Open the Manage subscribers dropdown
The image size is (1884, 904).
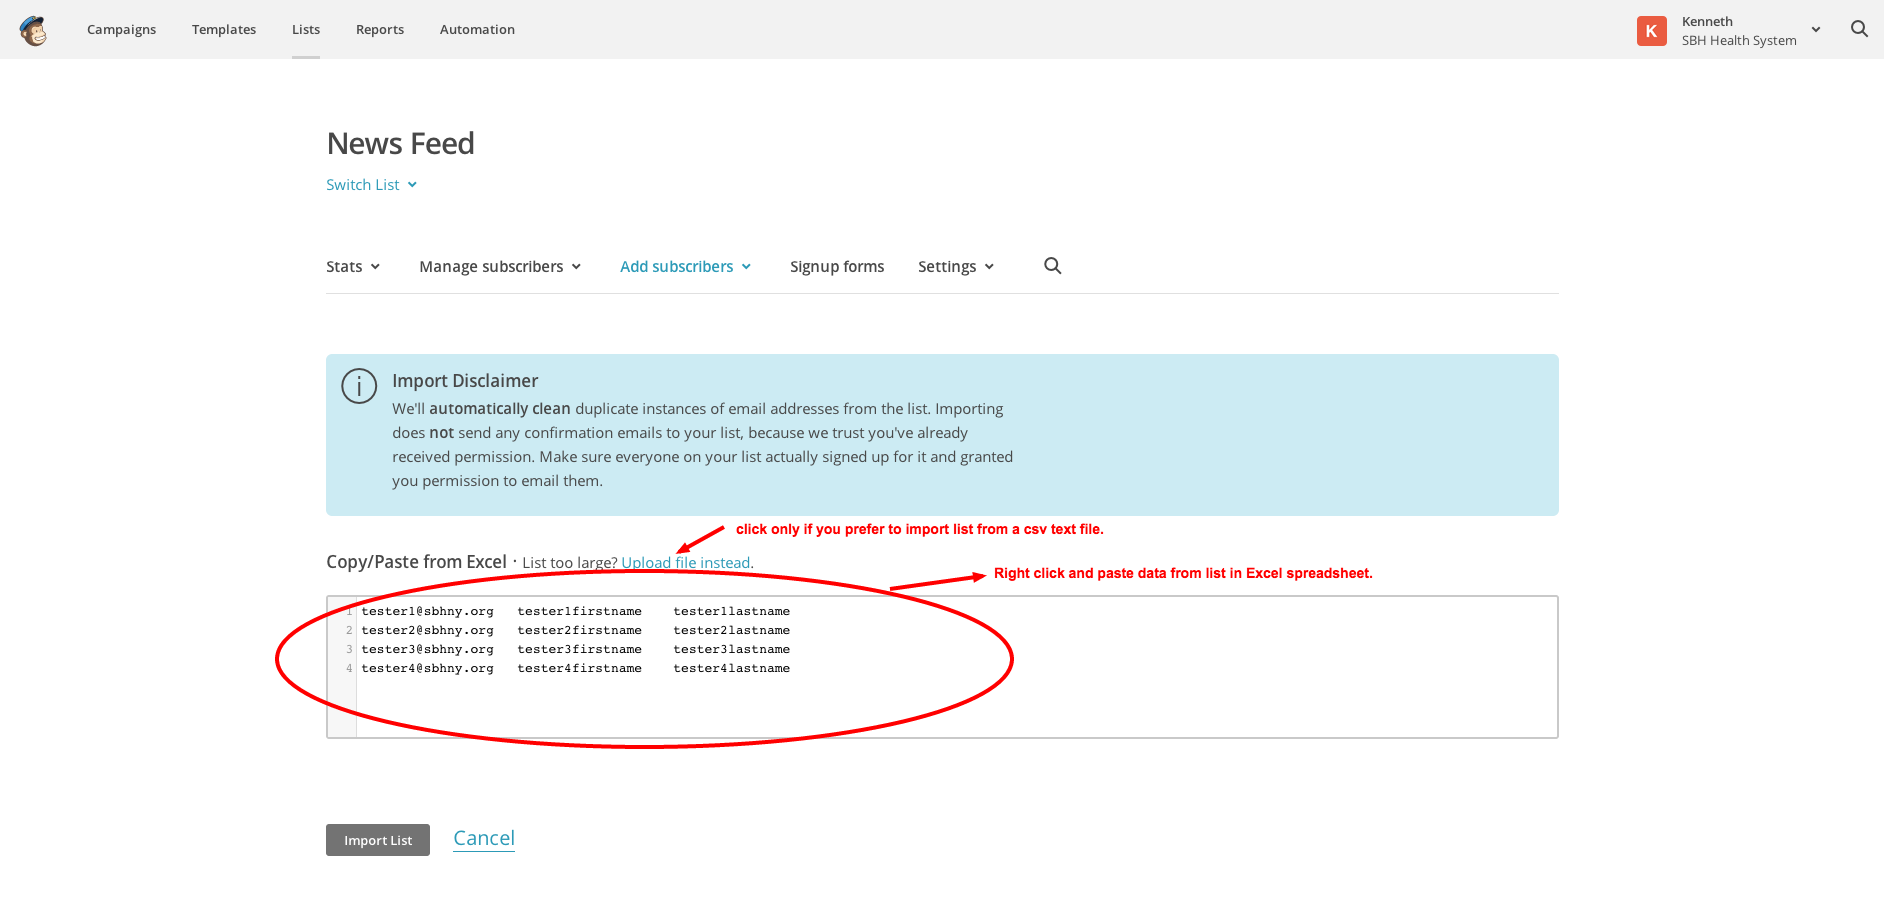[500, 267]
